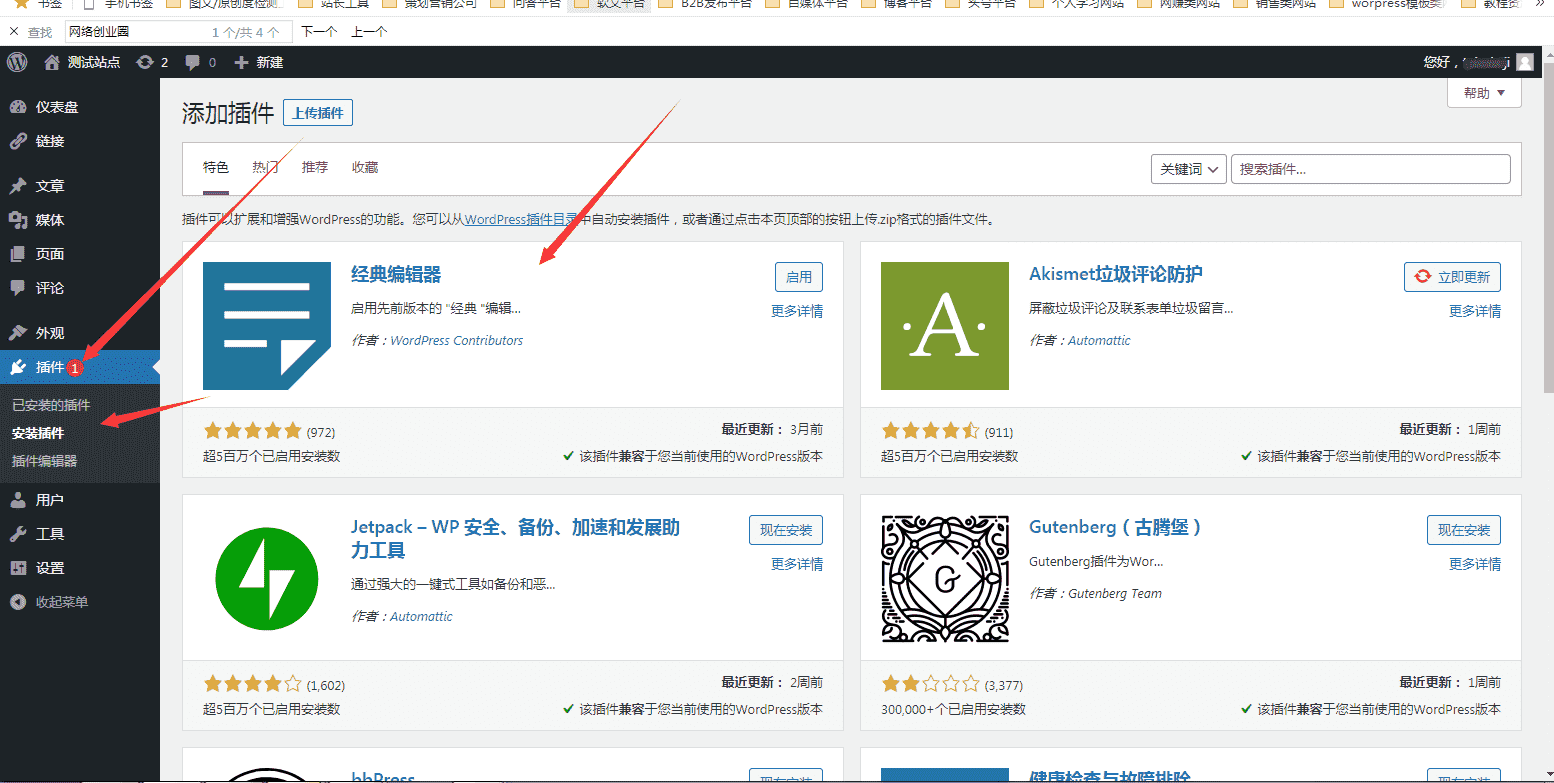Screen dimensions: 1554x783
Task: Open the 插件 plugins menu
Action: point(80,367)
